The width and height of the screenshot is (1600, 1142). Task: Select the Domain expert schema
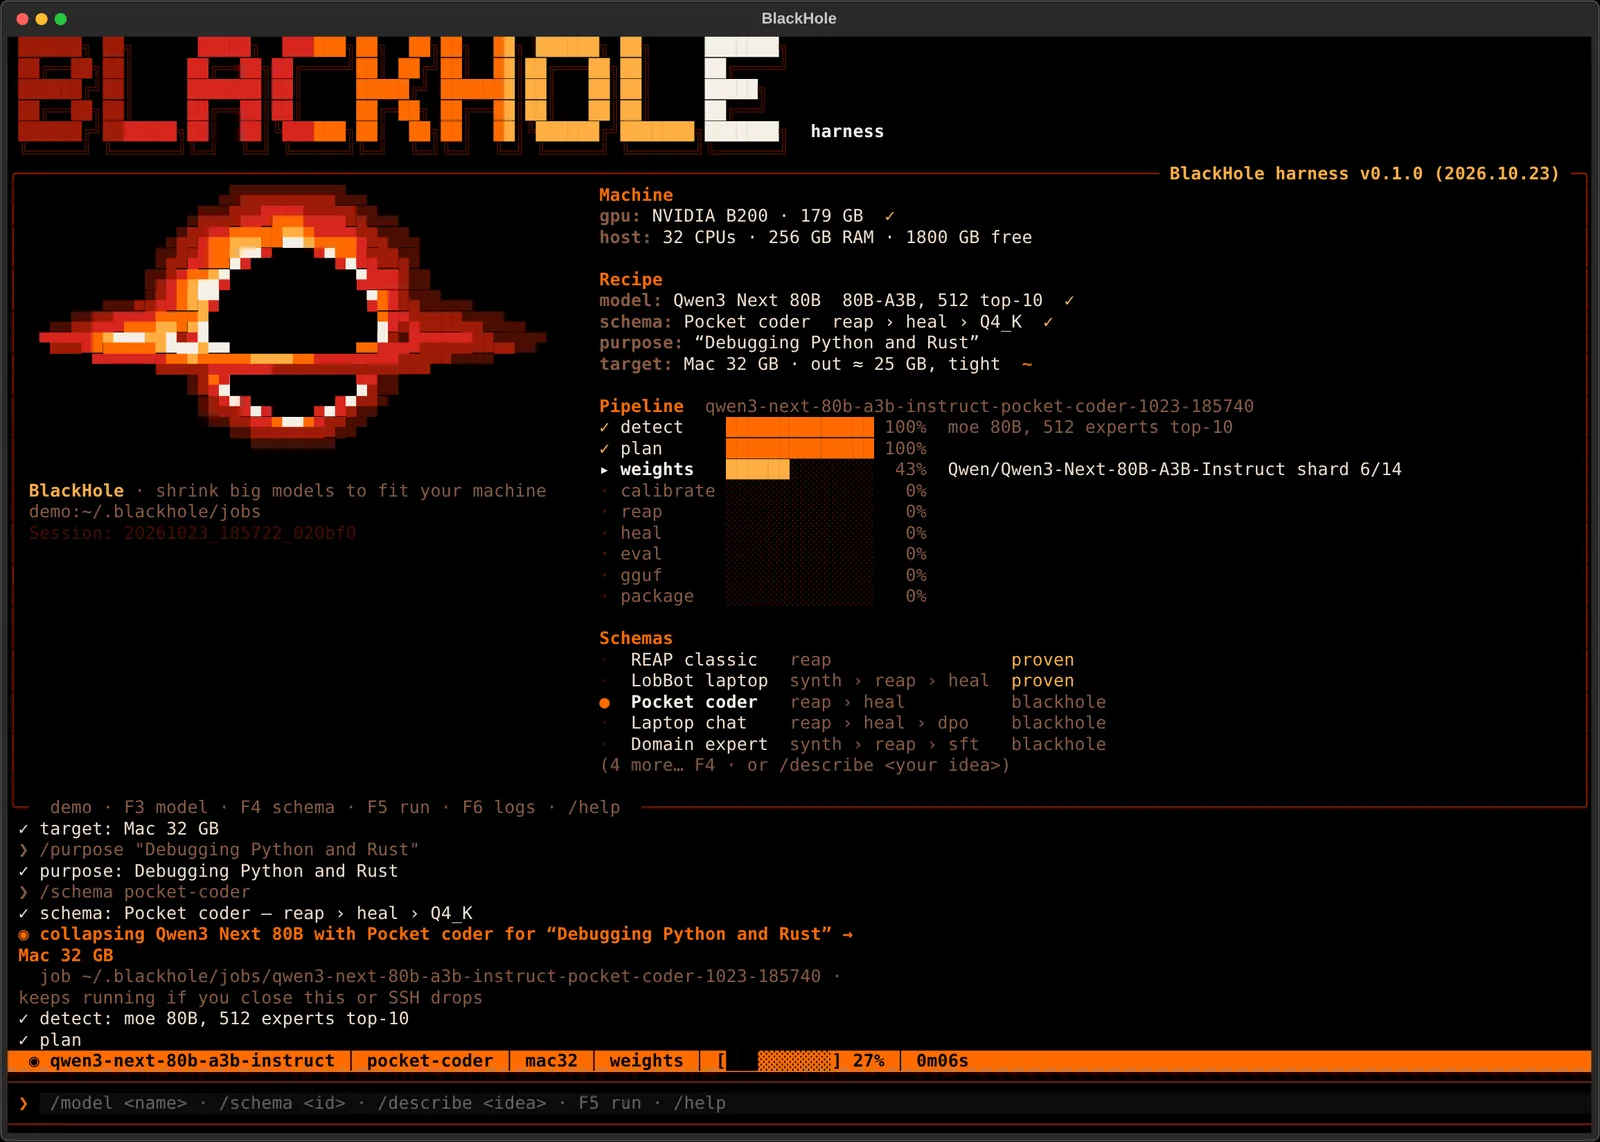(x=853, y=745)
